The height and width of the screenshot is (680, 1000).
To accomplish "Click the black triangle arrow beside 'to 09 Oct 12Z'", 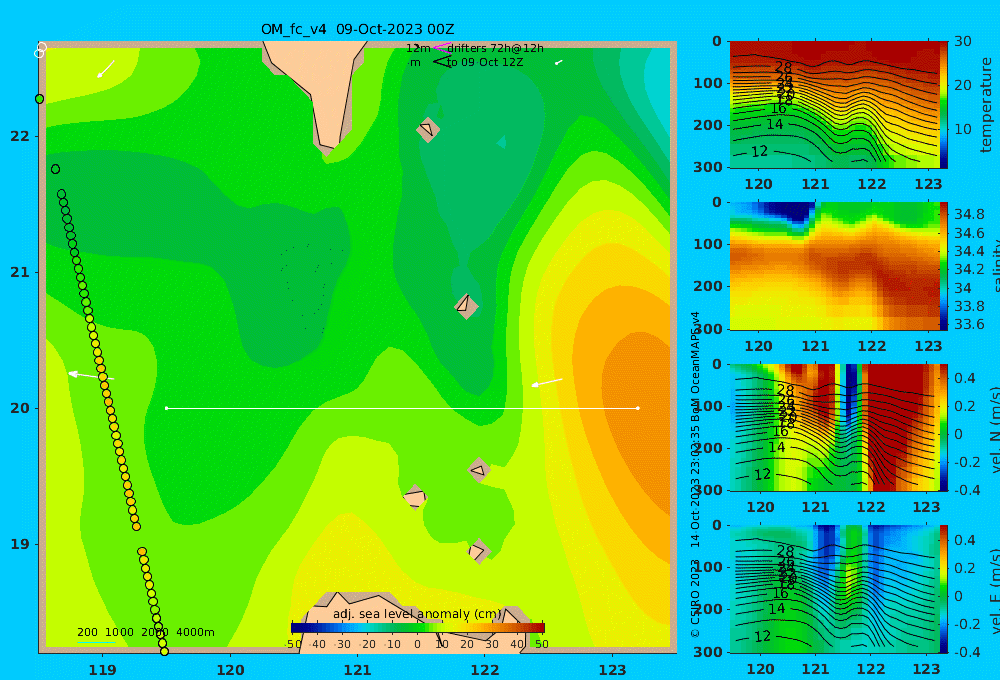I will coord(441,62).
